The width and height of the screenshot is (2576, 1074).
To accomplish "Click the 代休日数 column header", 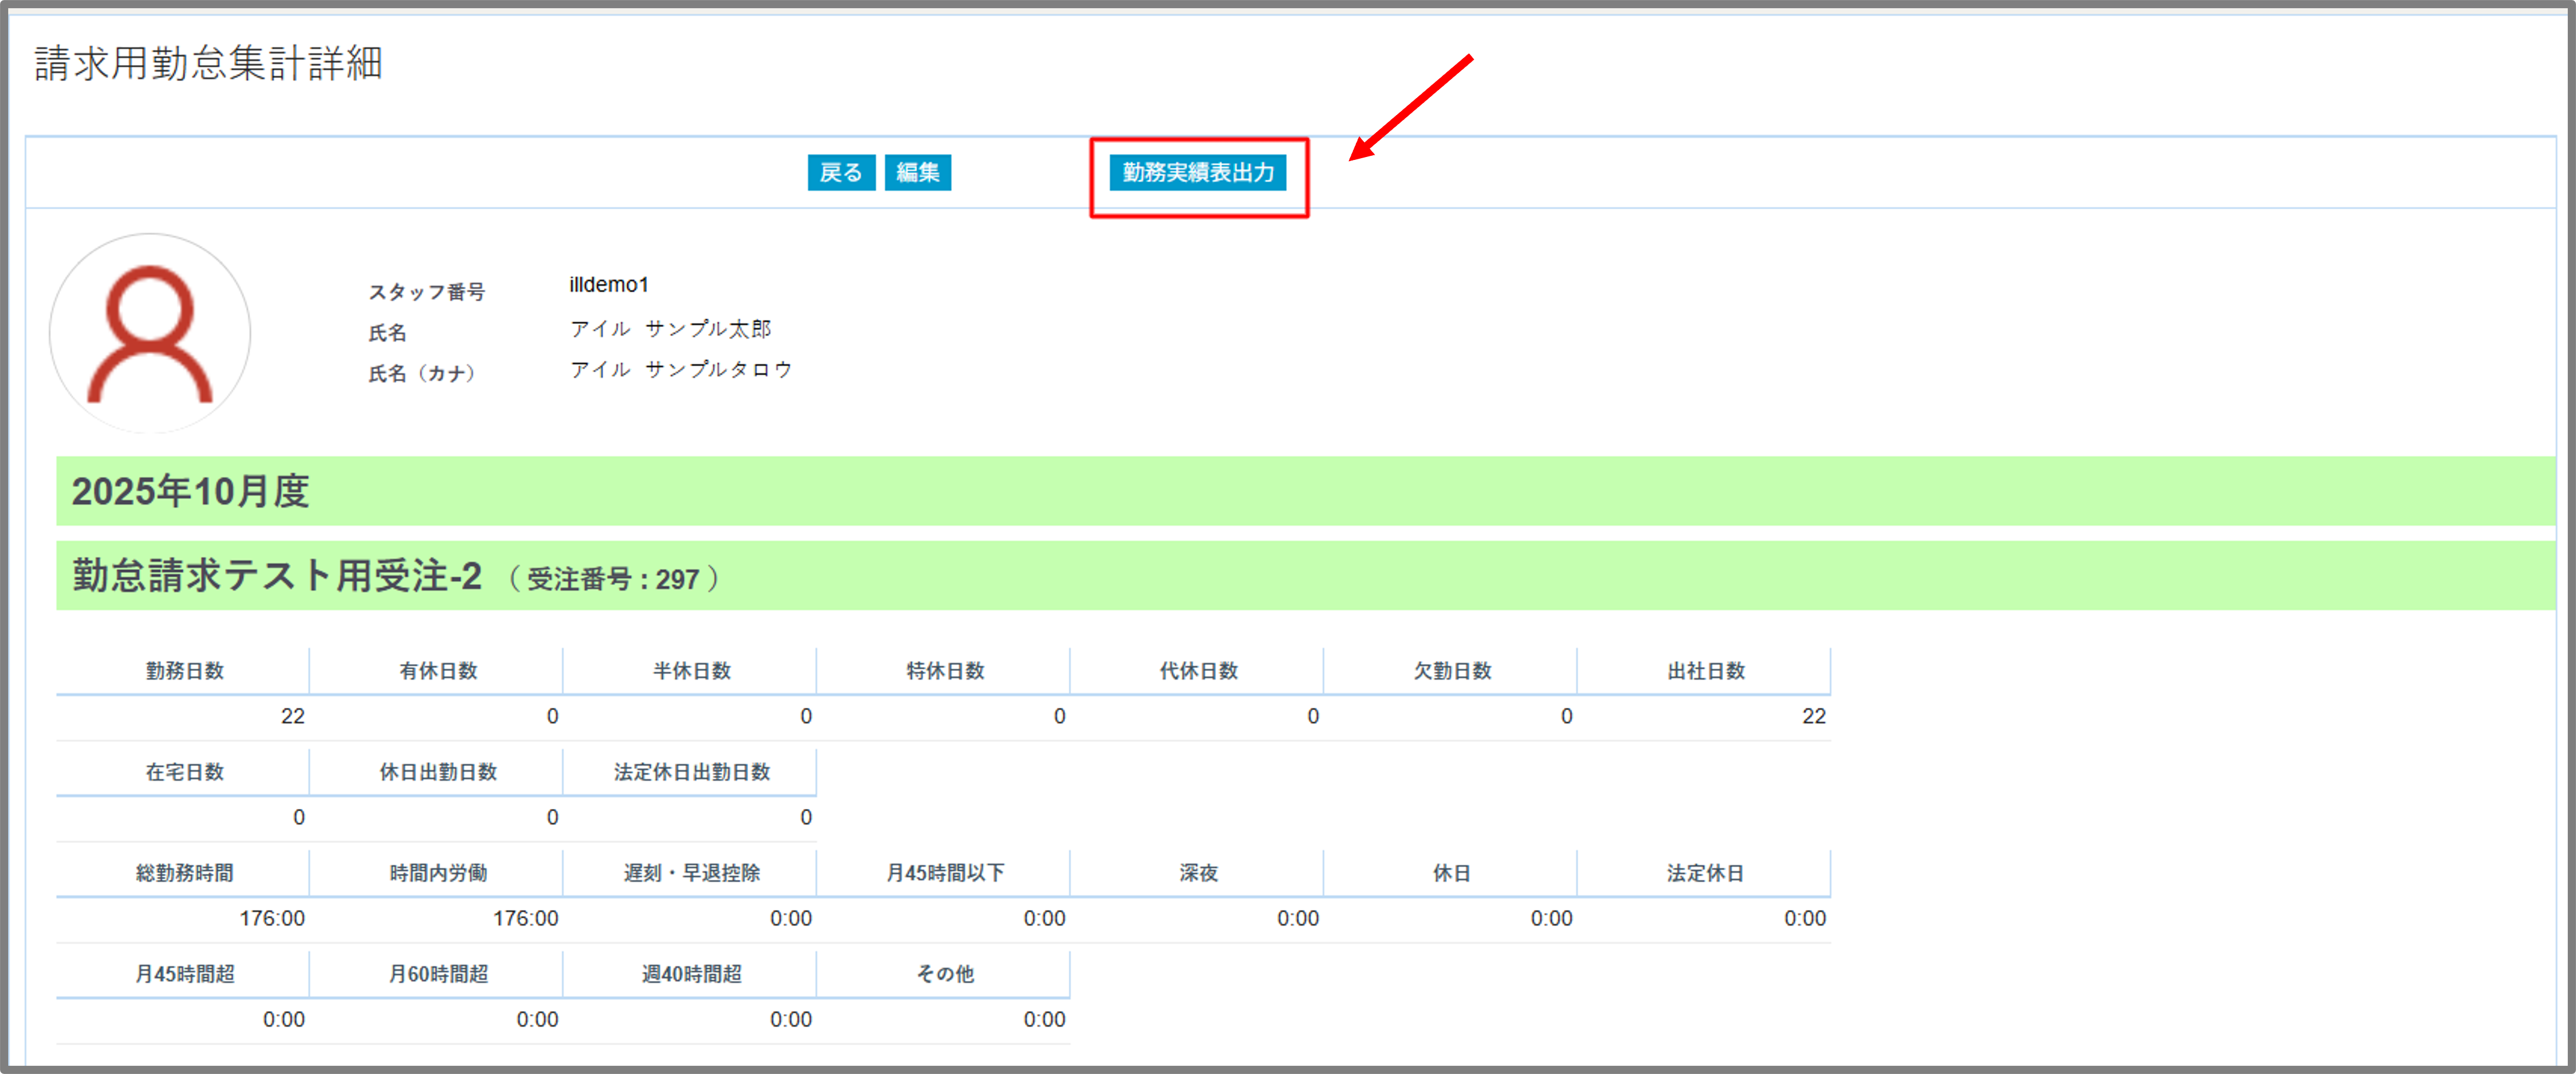I will pyautogui.click(x=1198, y=671).
